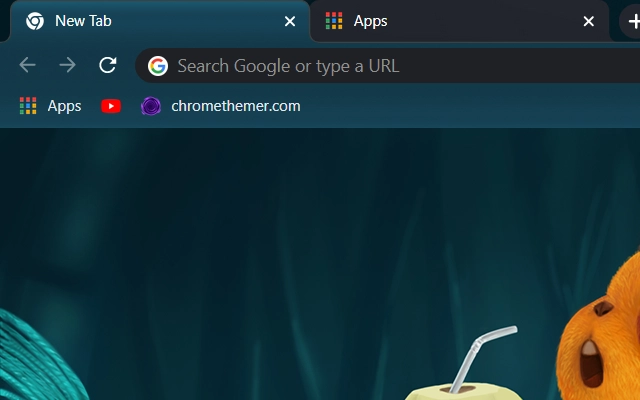Open a new tab with plus button
The width and height of the screenshot is (640, 400).
(631, 21)
